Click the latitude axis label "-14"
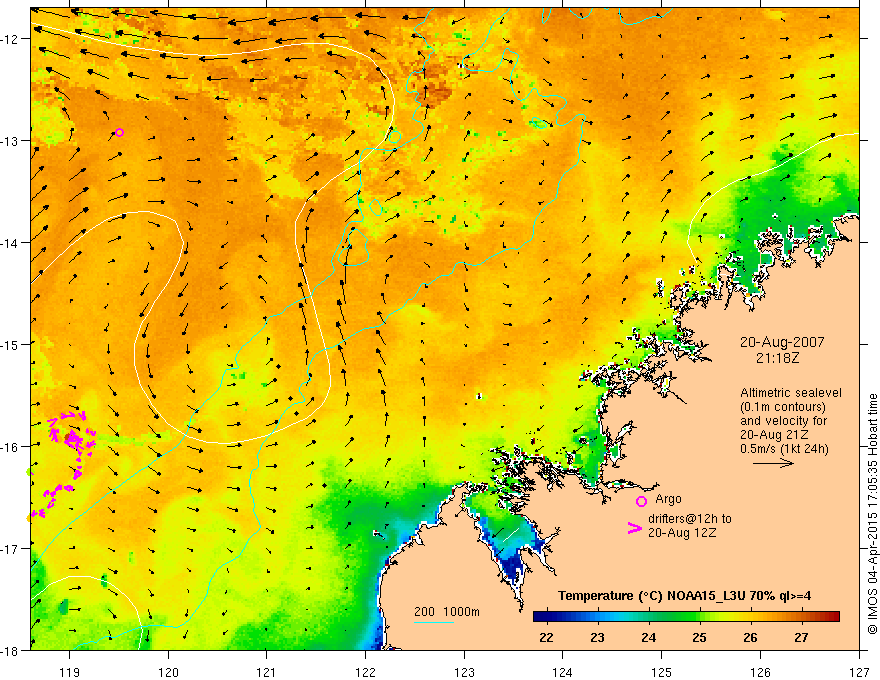The width and height of the screenshot is (880, 680). [x=10, y=243]
